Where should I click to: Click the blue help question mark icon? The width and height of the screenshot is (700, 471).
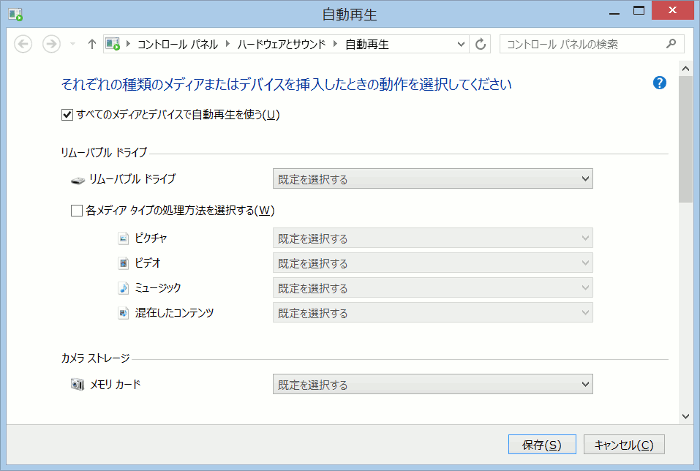point(659,83)
